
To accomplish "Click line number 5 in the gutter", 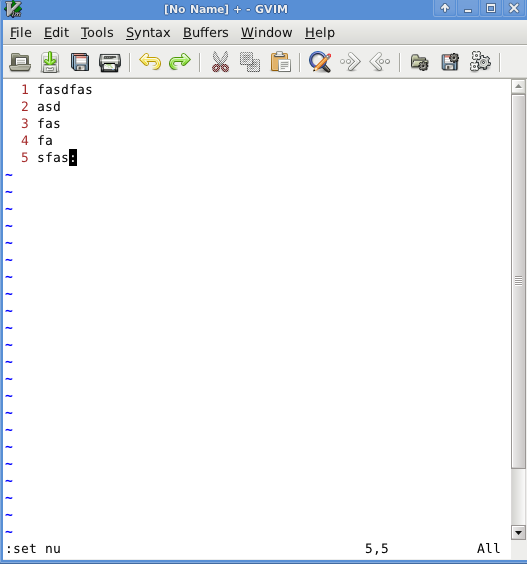I will (x=24, y=158).
